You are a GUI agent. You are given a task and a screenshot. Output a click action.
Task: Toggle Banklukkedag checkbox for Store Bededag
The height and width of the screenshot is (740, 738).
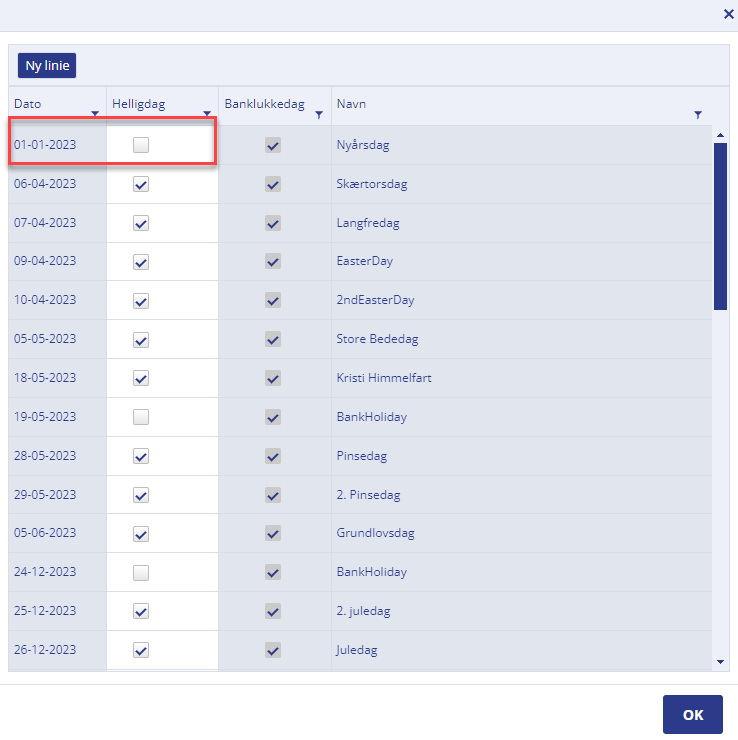pos(273,339)
